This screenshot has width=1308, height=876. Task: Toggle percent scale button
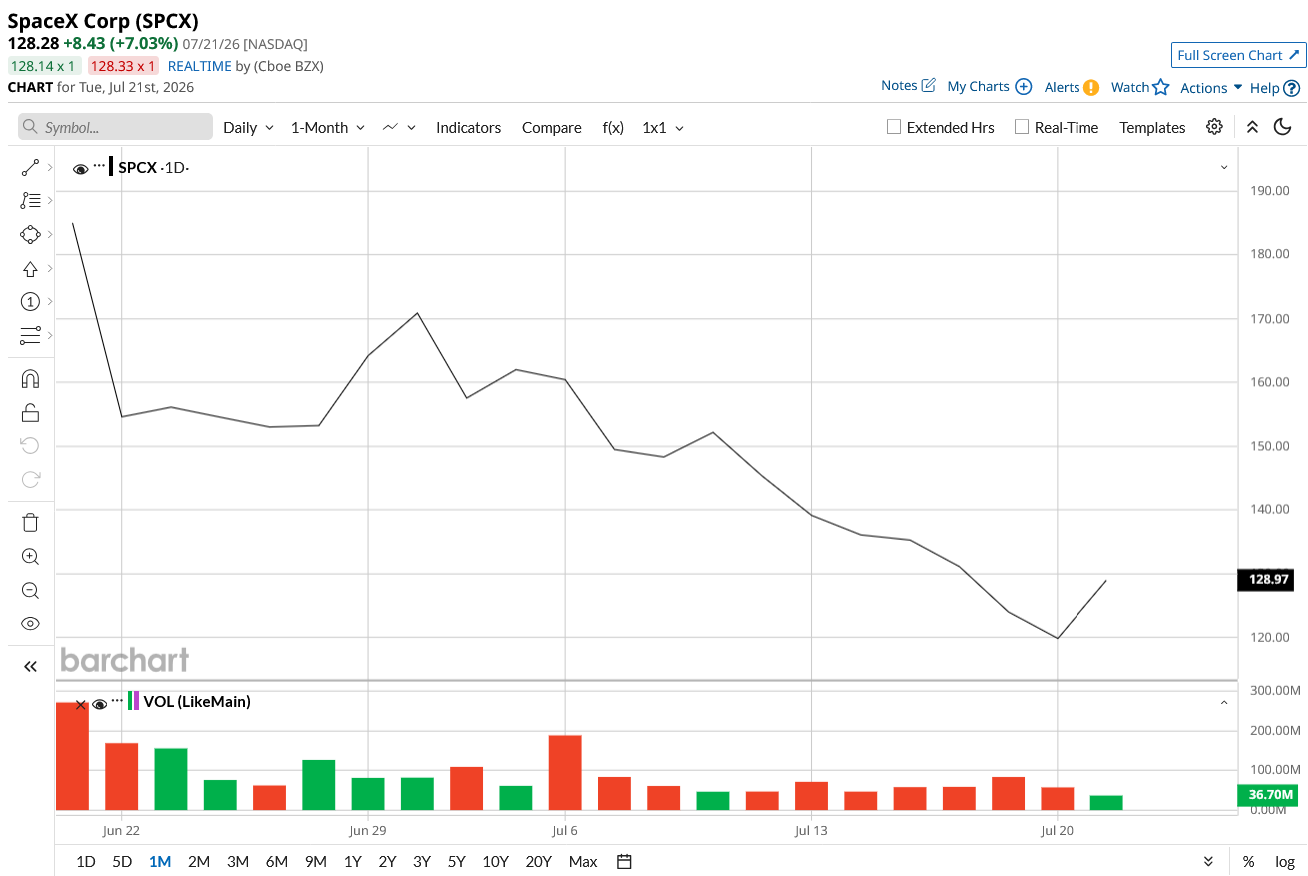tap(1248, 861)
